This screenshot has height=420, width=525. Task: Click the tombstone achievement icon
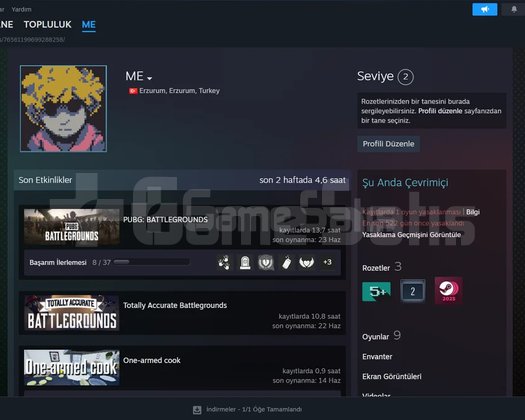245,262
